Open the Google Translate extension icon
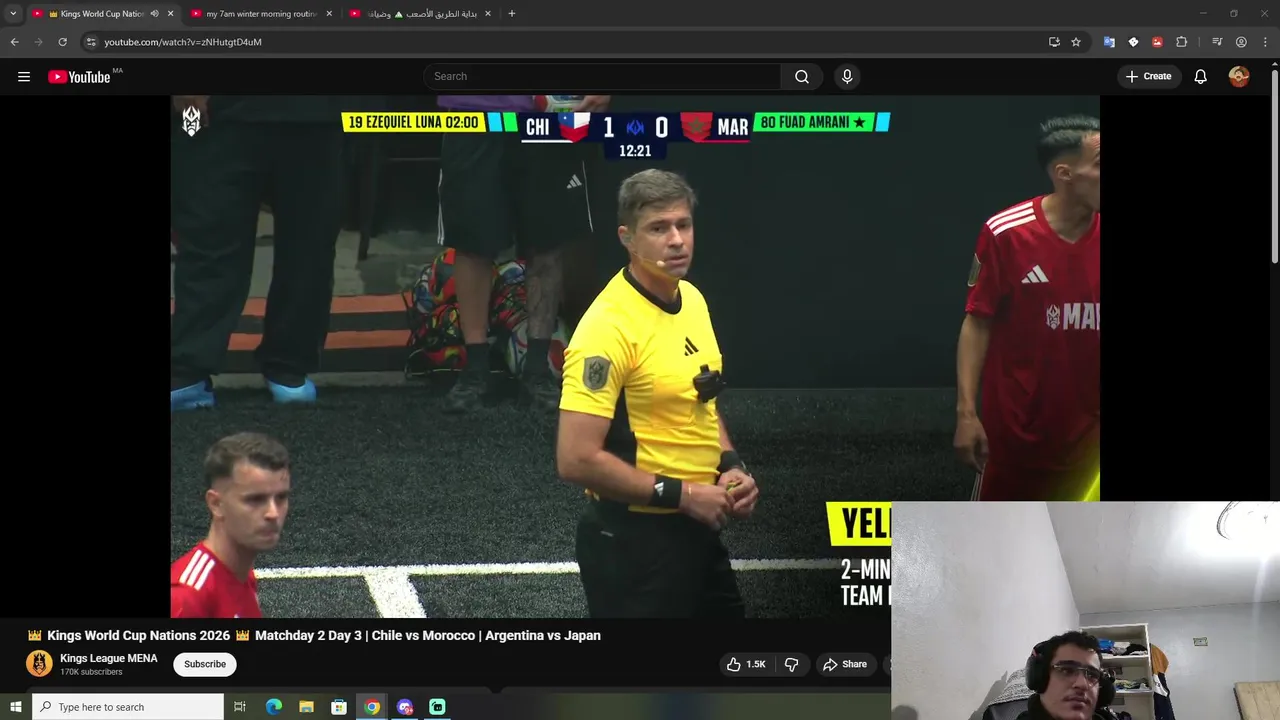The image size is (1280, 720). coord(1109,42)
